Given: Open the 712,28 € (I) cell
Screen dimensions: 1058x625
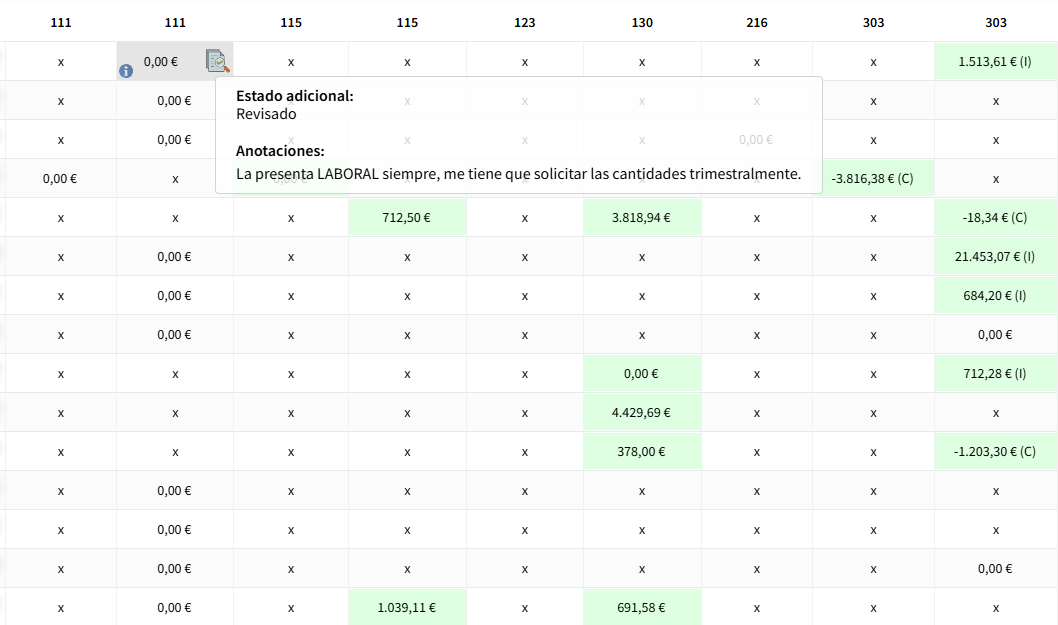Looking at the screenshot, I should (x=994, y=373).
